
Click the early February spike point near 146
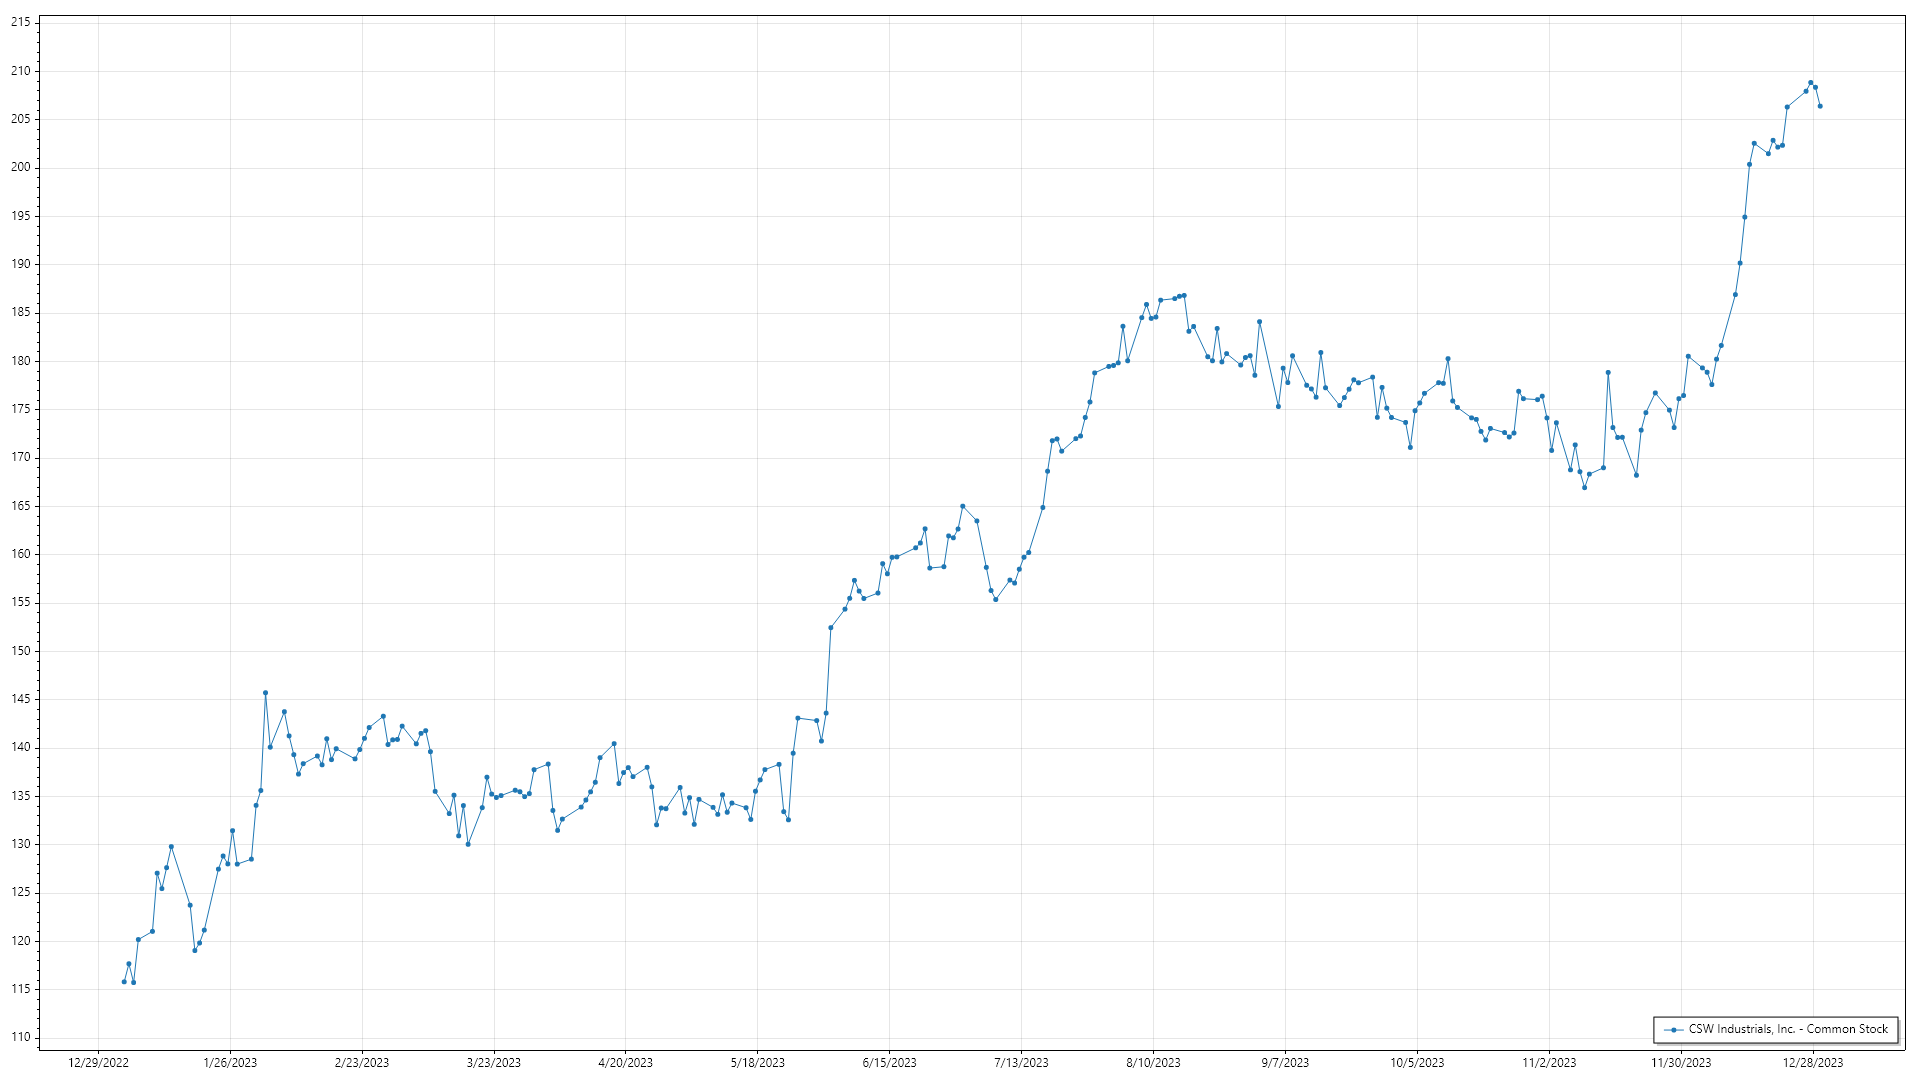(265, 692)
